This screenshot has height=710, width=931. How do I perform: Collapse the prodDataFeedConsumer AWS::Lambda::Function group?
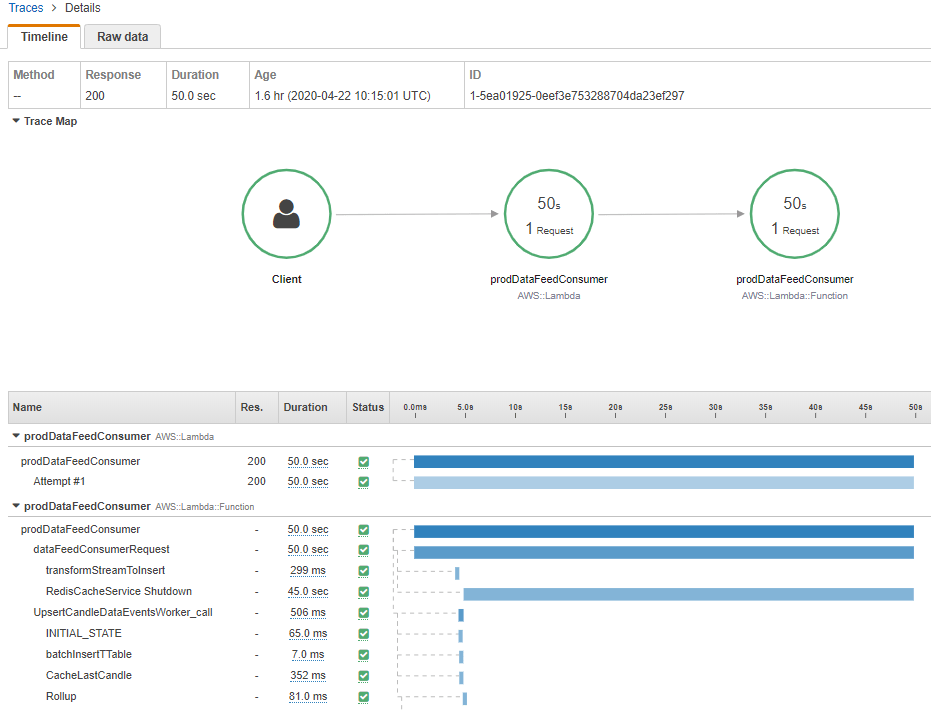tap(16, 506)
